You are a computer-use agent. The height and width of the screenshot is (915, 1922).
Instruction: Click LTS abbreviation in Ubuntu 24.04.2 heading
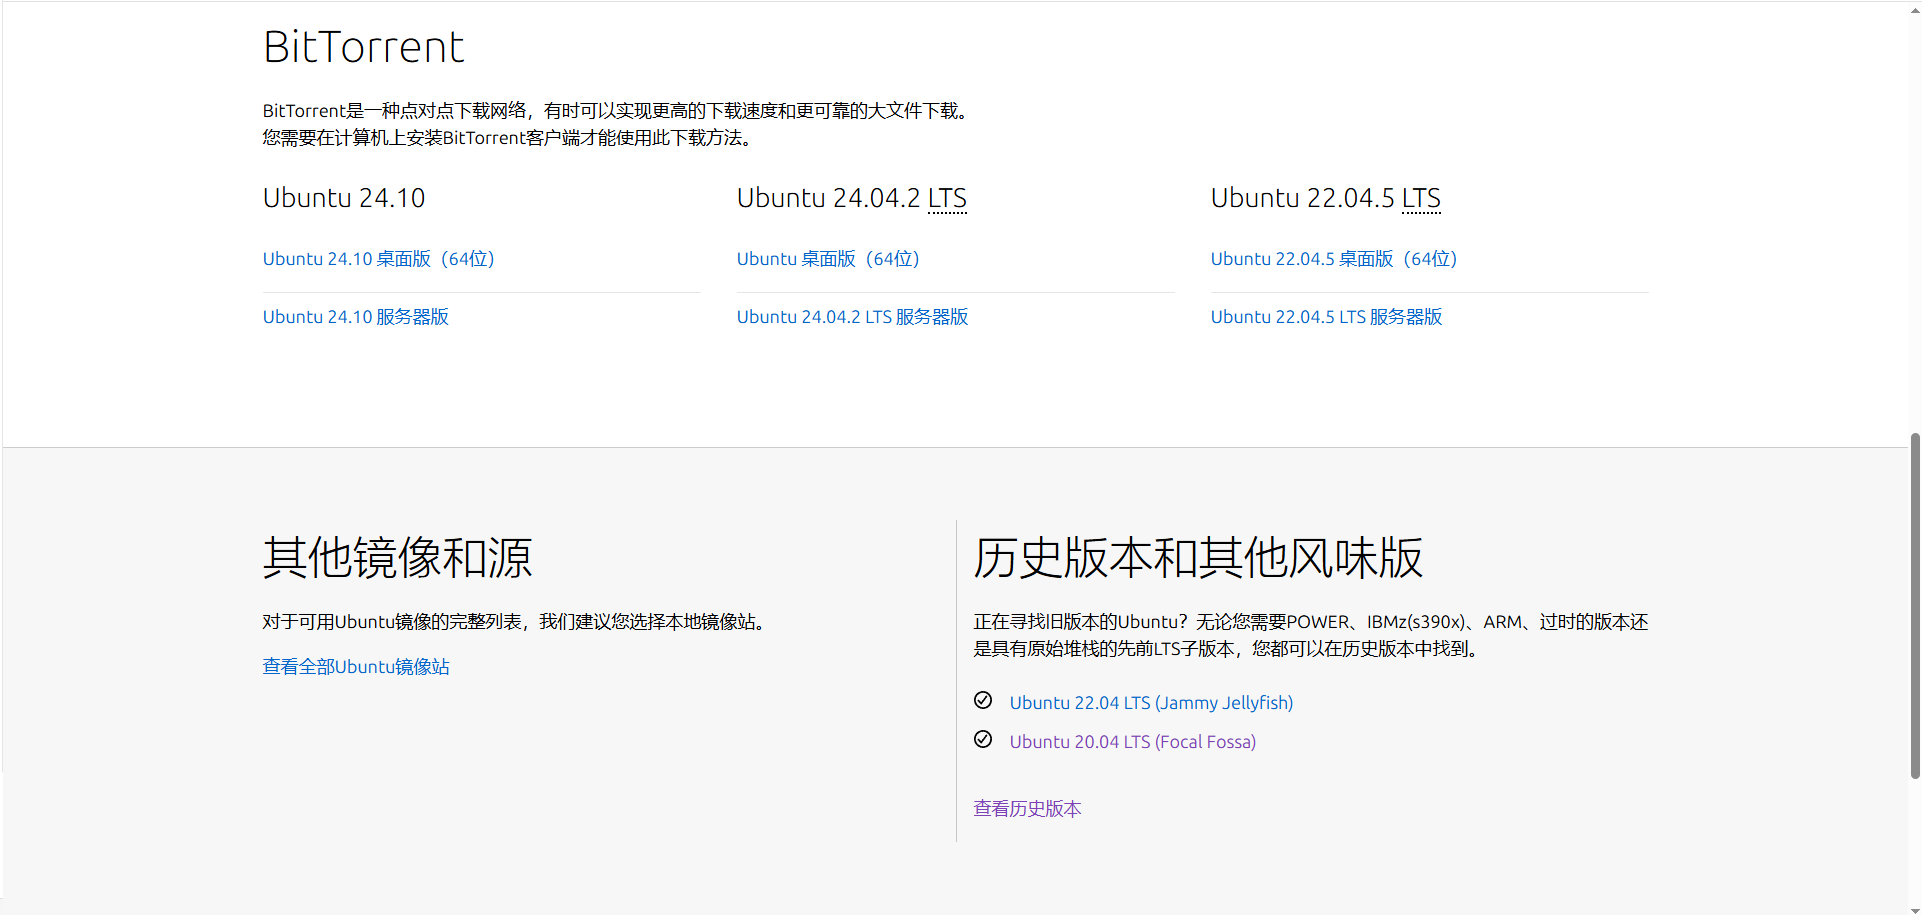[947, 198]
